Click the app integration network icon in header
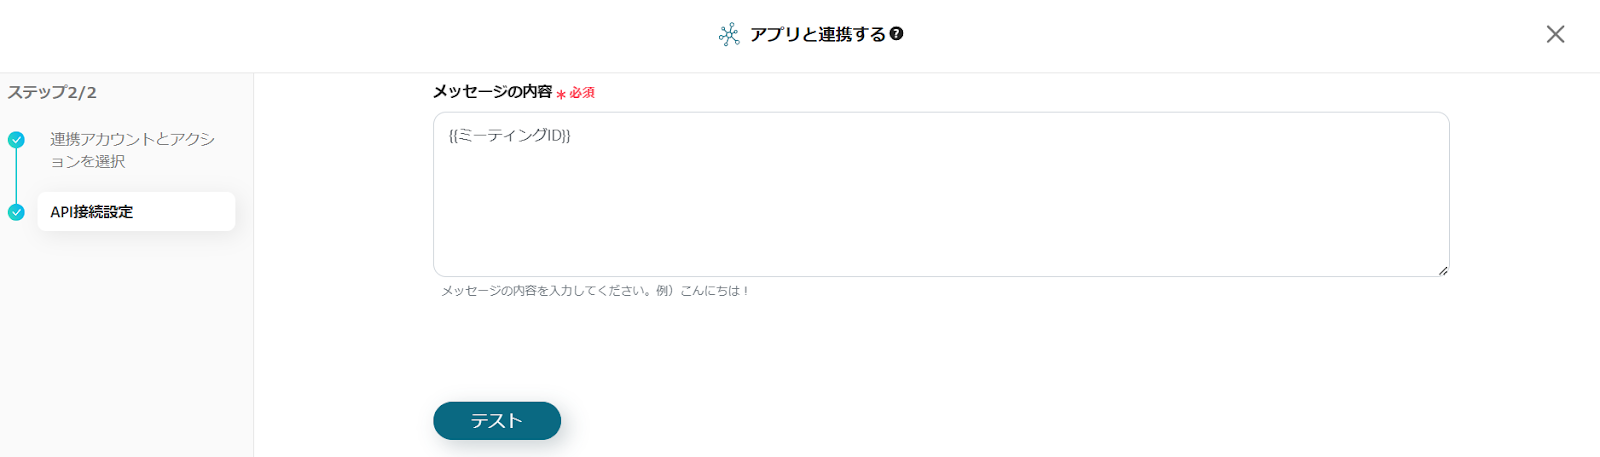 pos(729,34)
